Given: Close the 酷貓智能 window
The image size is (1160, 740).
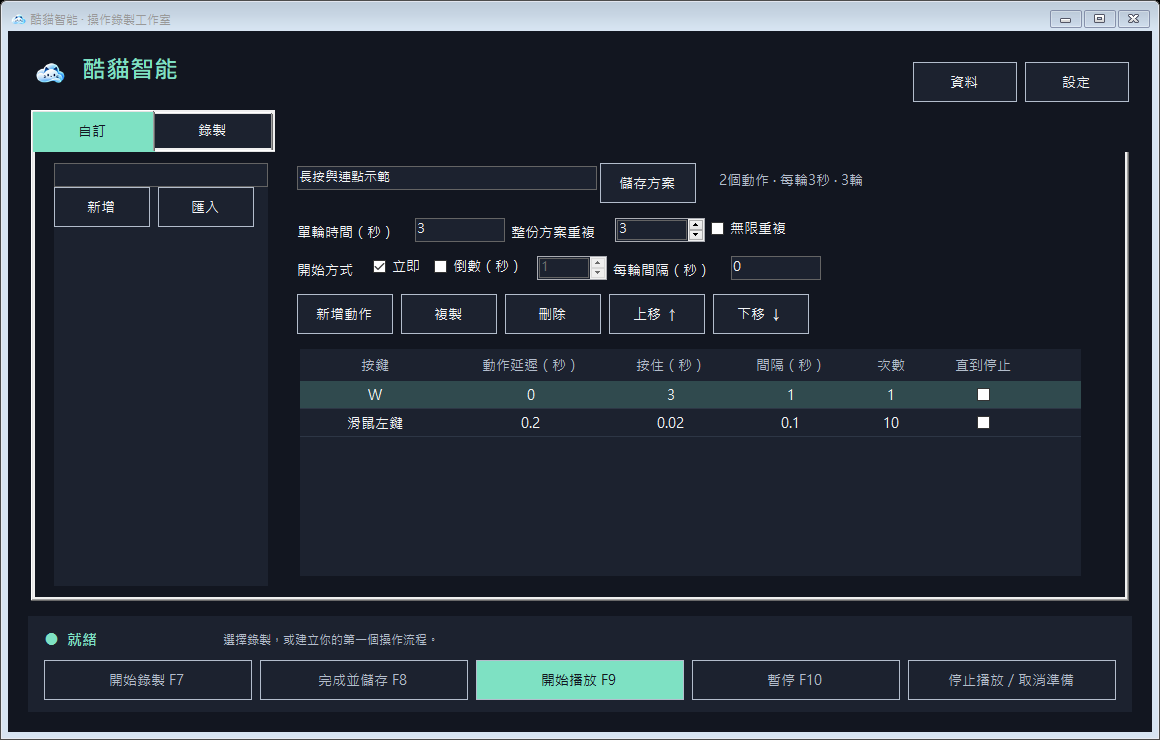Looking at the screenshot, I should click(x=1134, y=19).
